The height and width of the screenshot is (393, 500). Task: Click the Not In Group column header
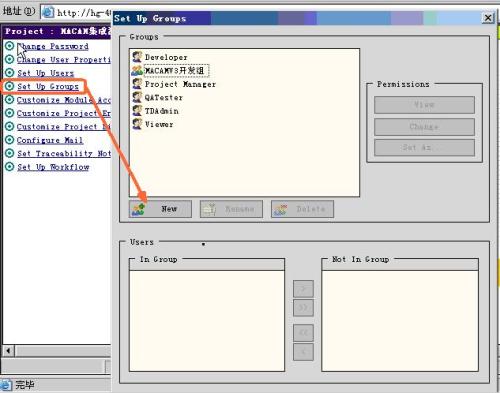pyautogui.click(x=400, y=265)
